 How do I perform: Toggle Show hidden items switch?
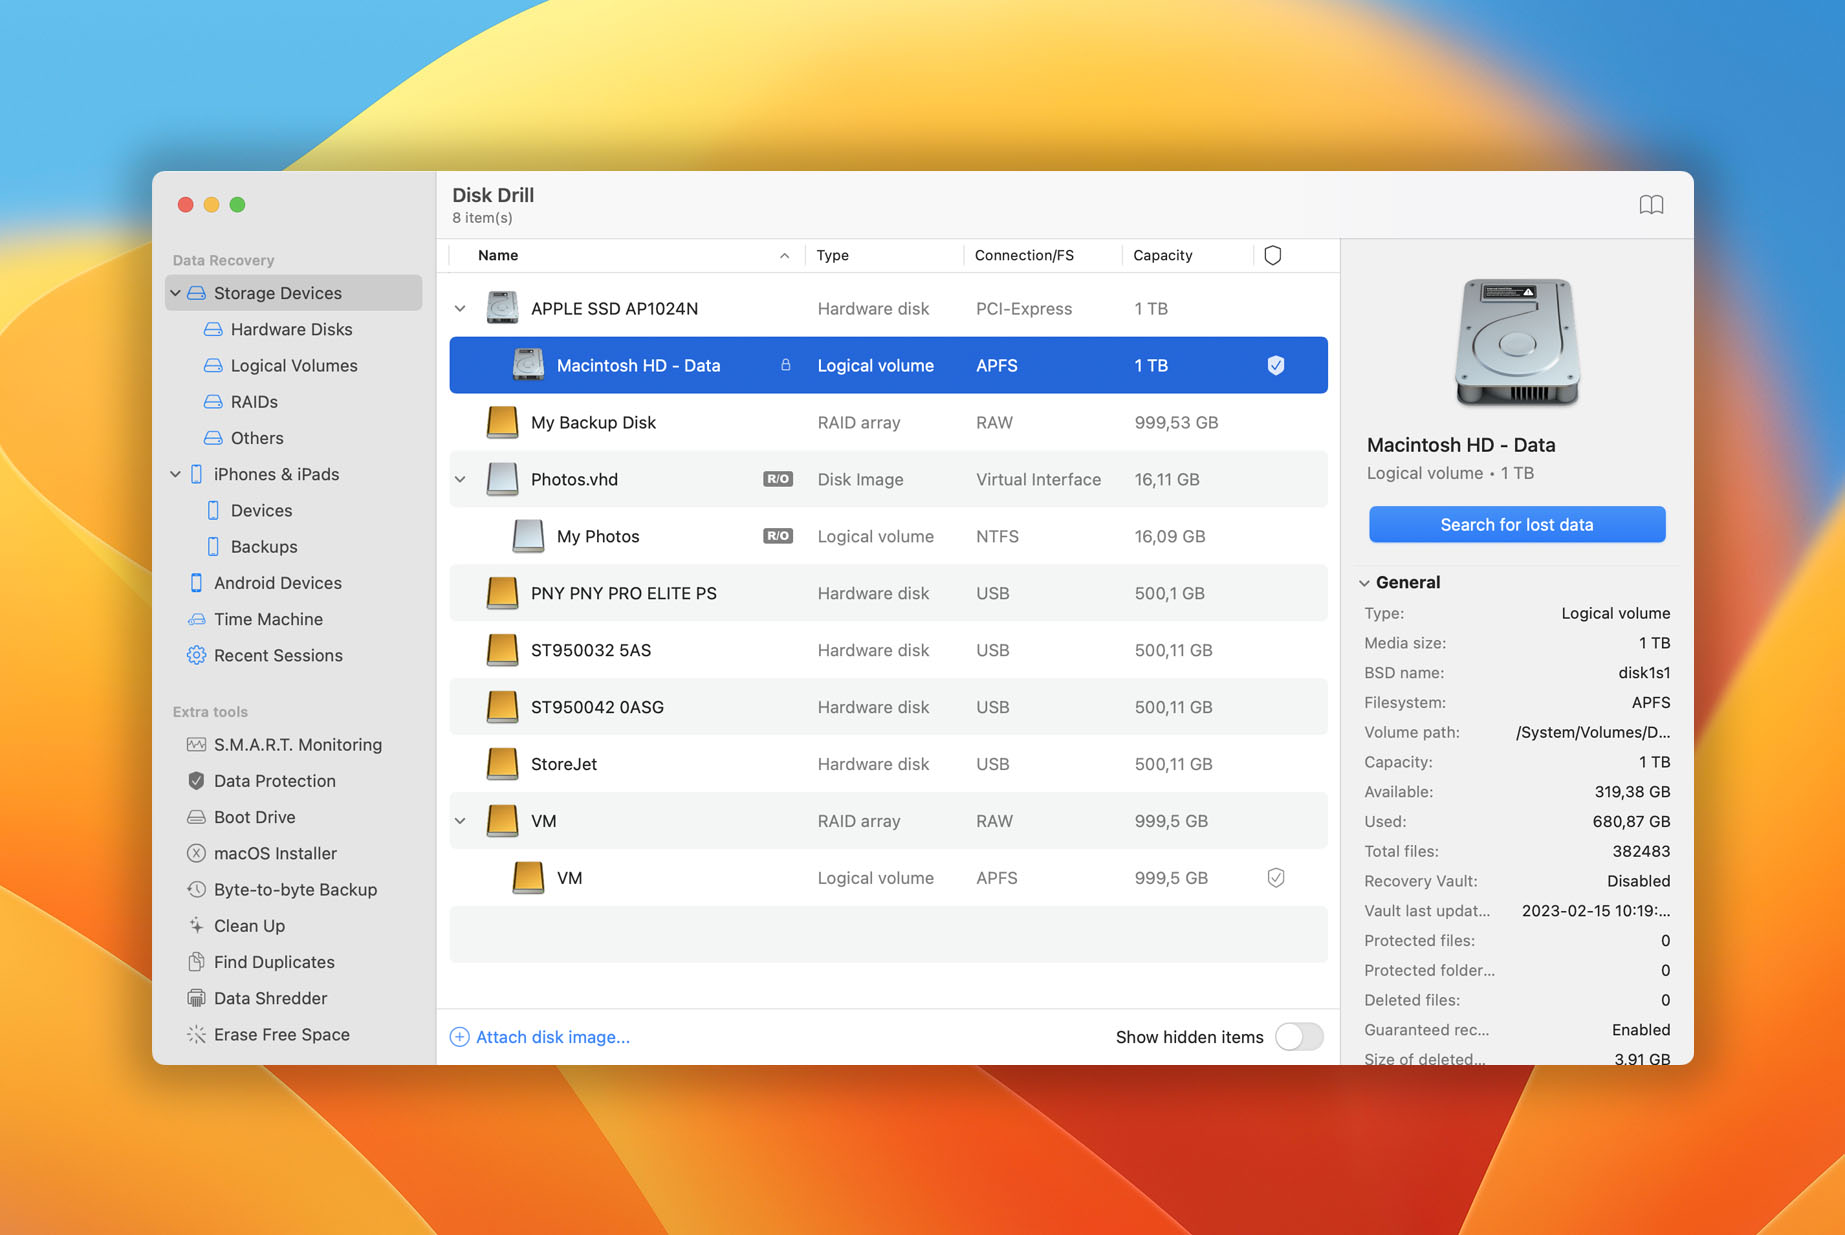click(x=1299, y=1037)
